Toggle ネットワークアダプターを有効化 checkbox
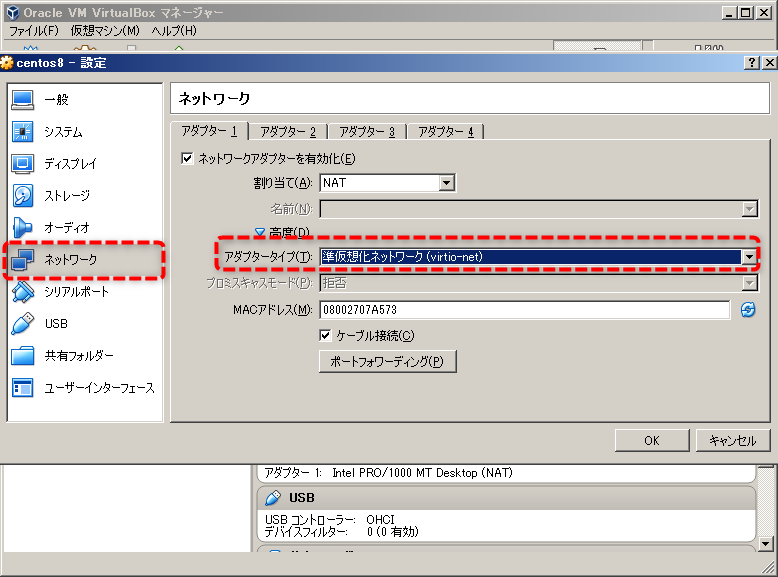Image resolution: width=778 pixels, height=577 pixels. click(x=187, y=159)
